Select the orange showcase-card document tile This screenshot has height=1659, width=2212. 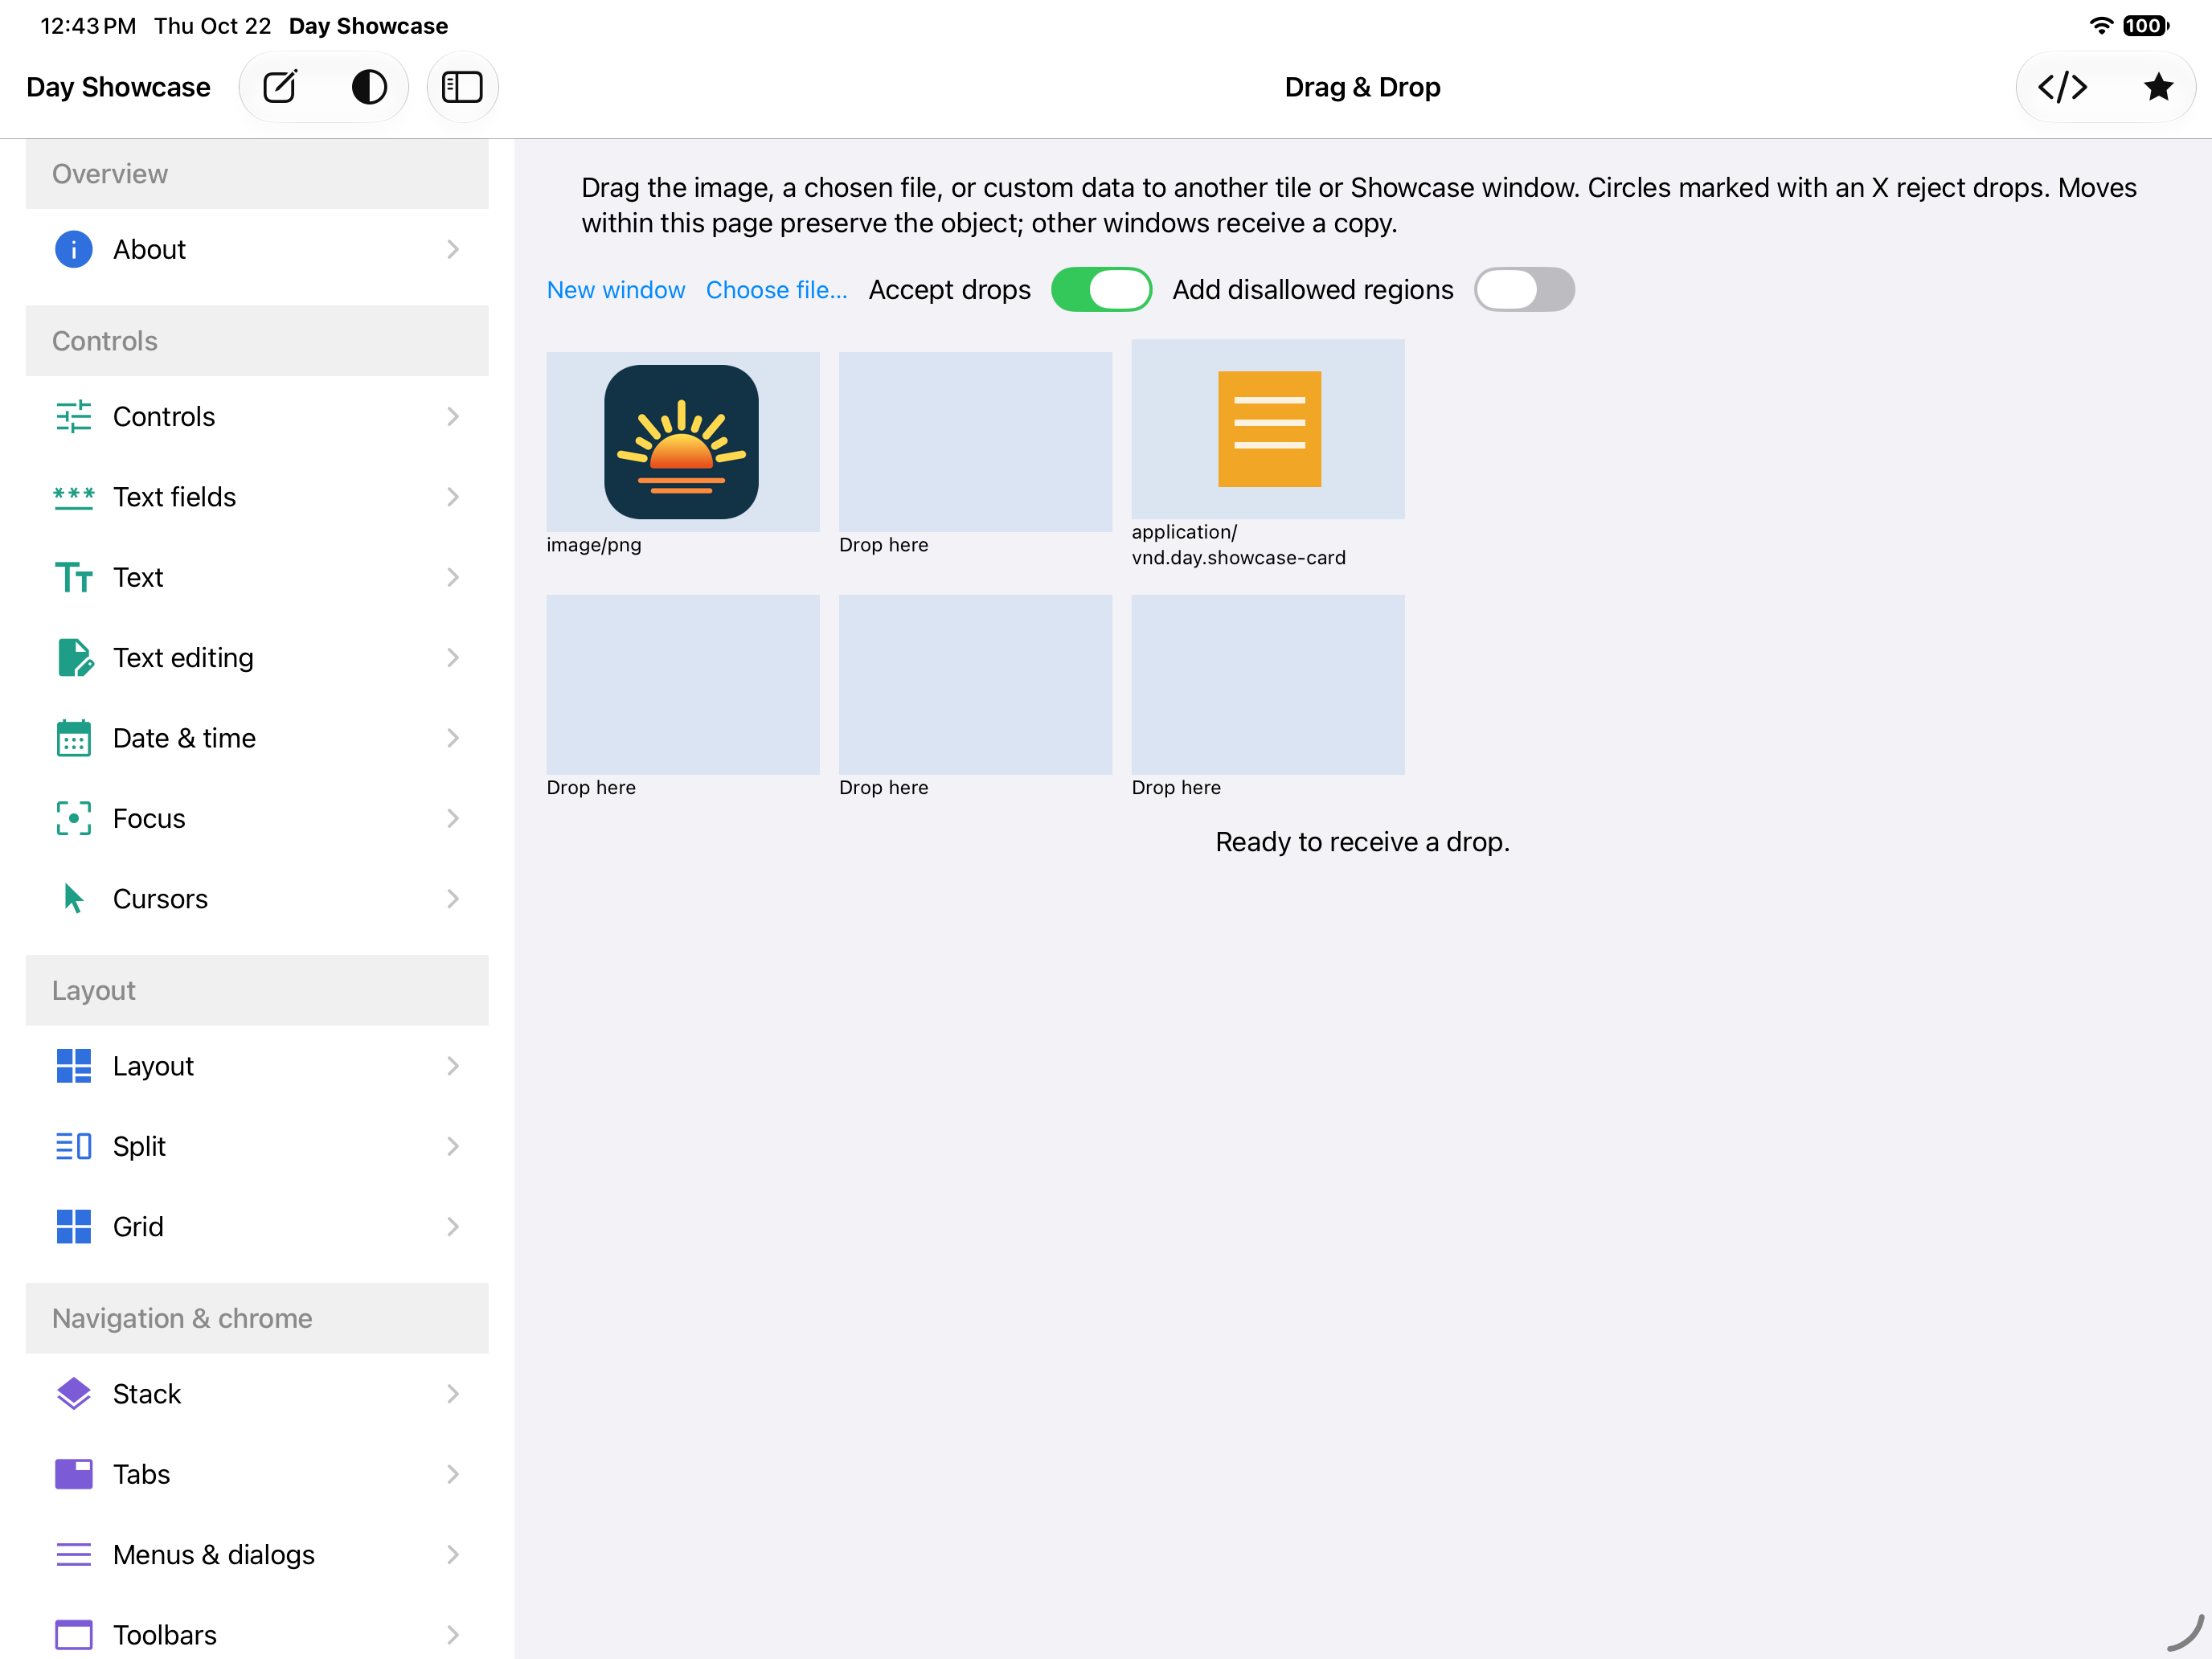coord(1268,429)
